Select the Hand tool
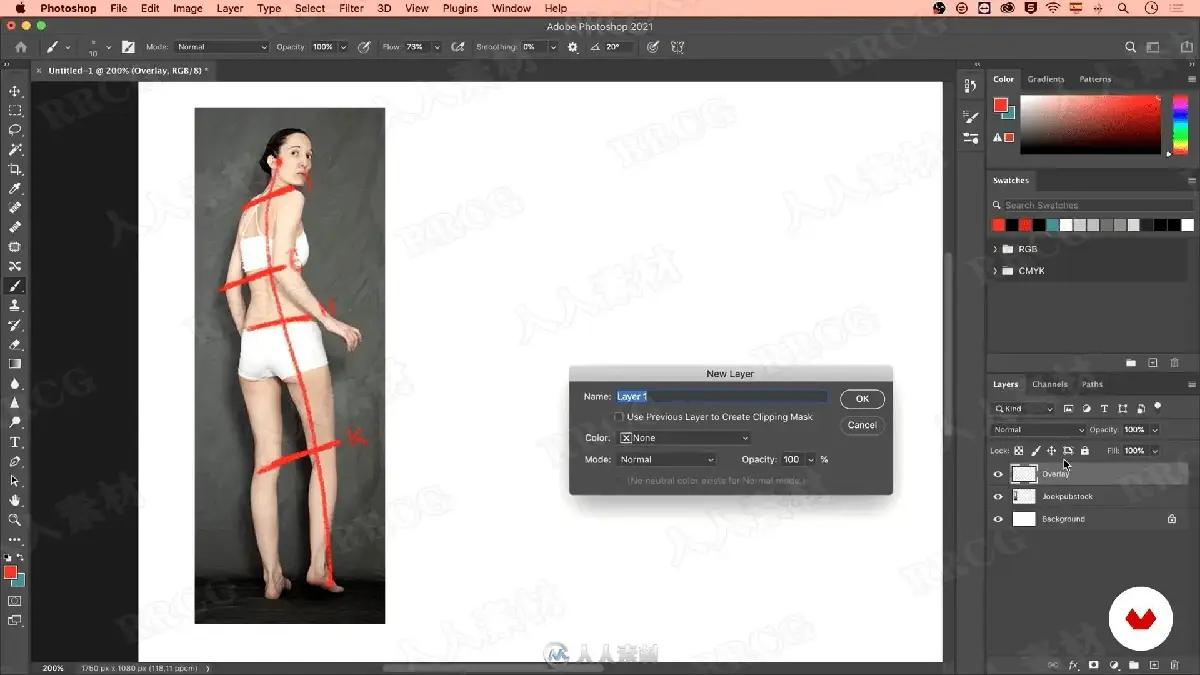Viewport: 1200px width, 675px height. 15,500
